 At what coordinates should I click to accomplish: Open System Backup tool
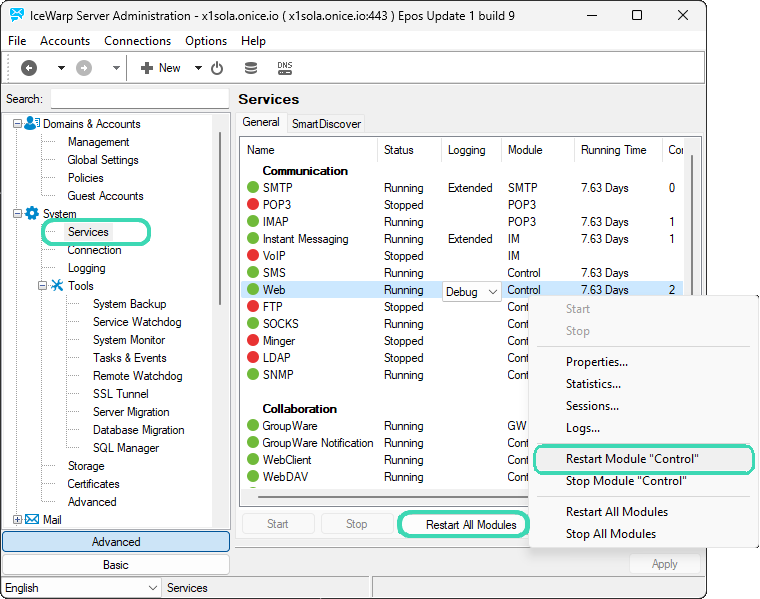129,304
